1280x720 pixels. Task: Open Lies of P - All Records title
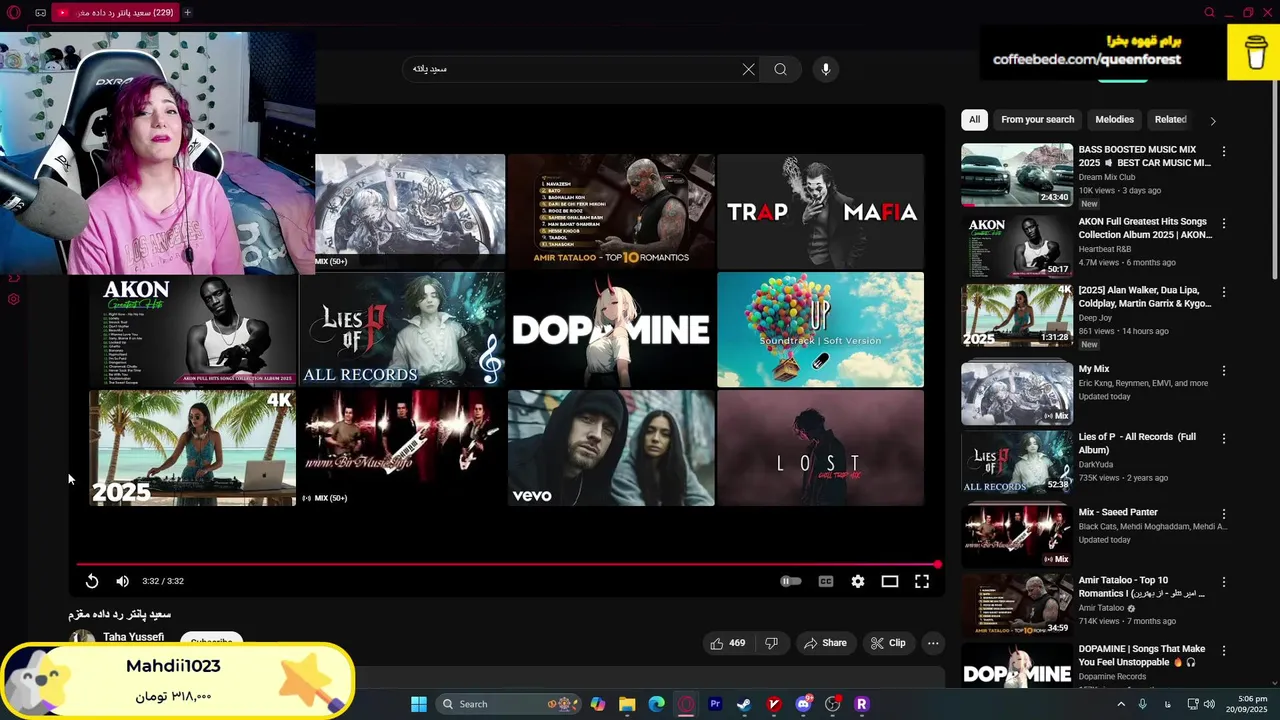[x=1137, y=443]
